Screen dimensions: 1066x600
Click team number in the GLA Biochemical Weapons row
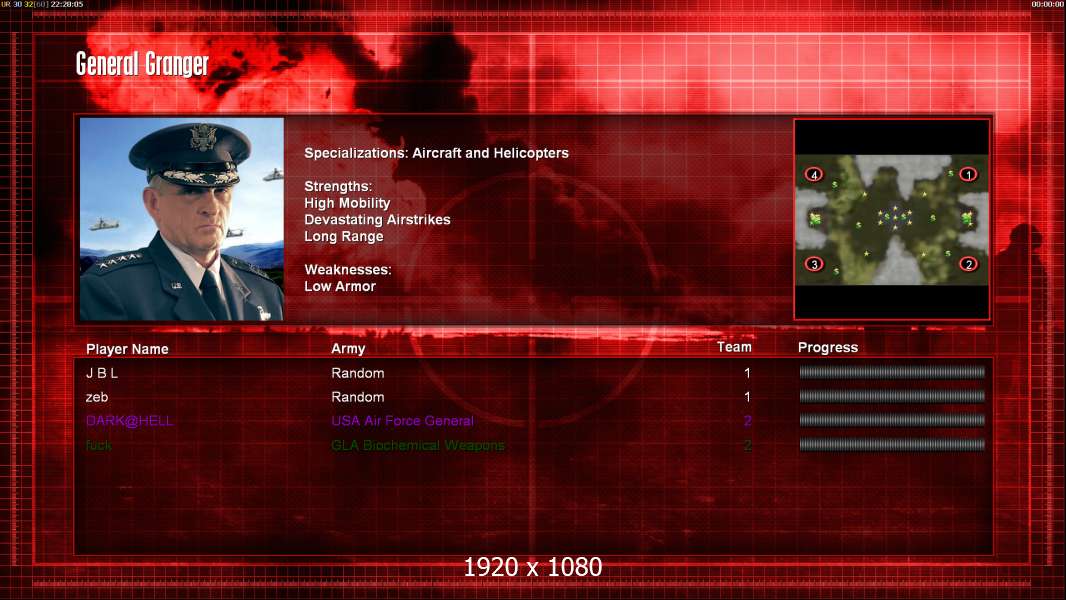(x=747, y=445)
